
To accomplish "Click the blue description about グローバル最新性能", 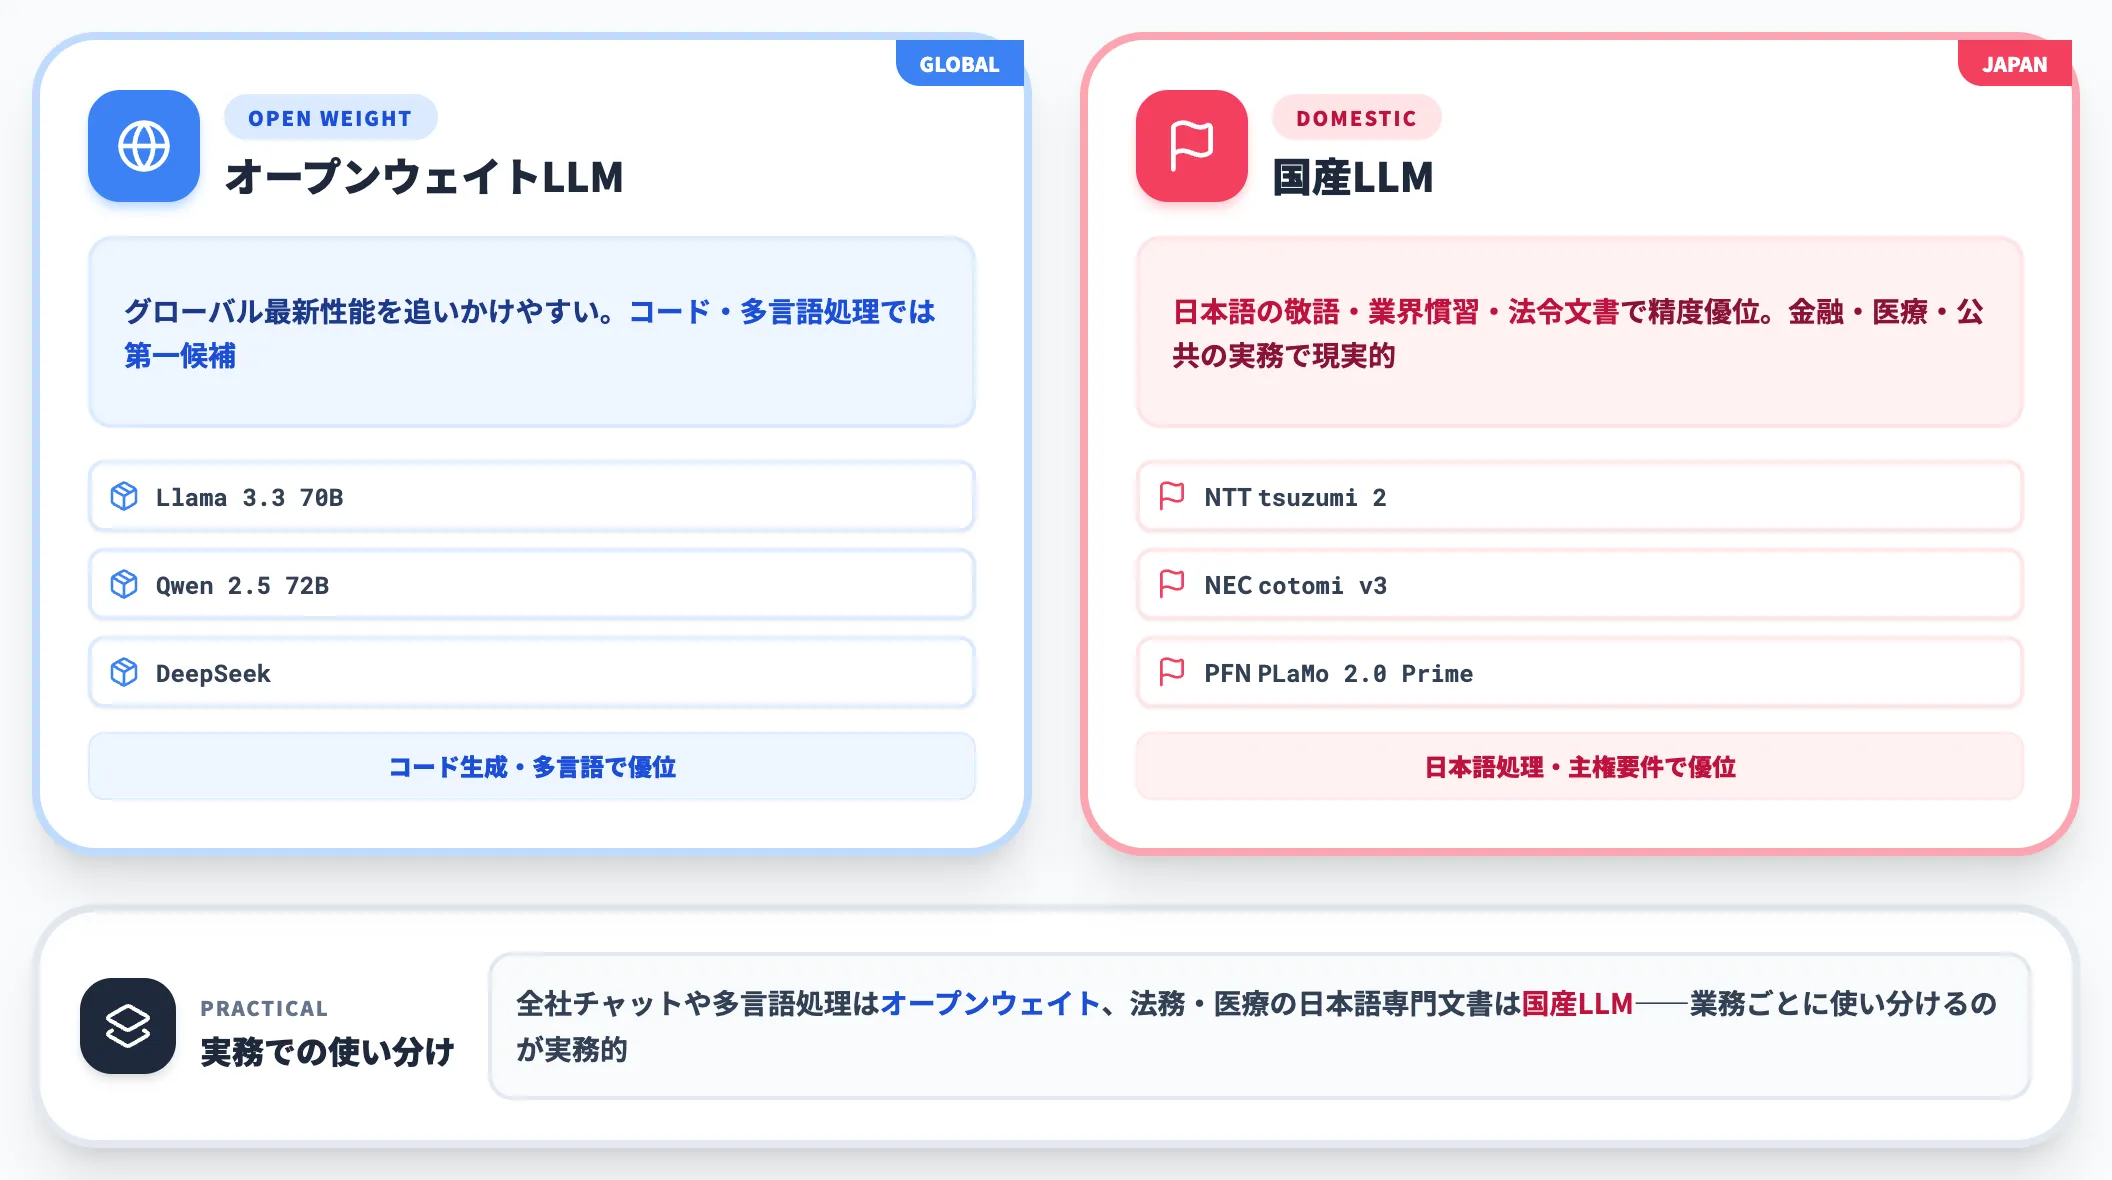I will 532,332.
